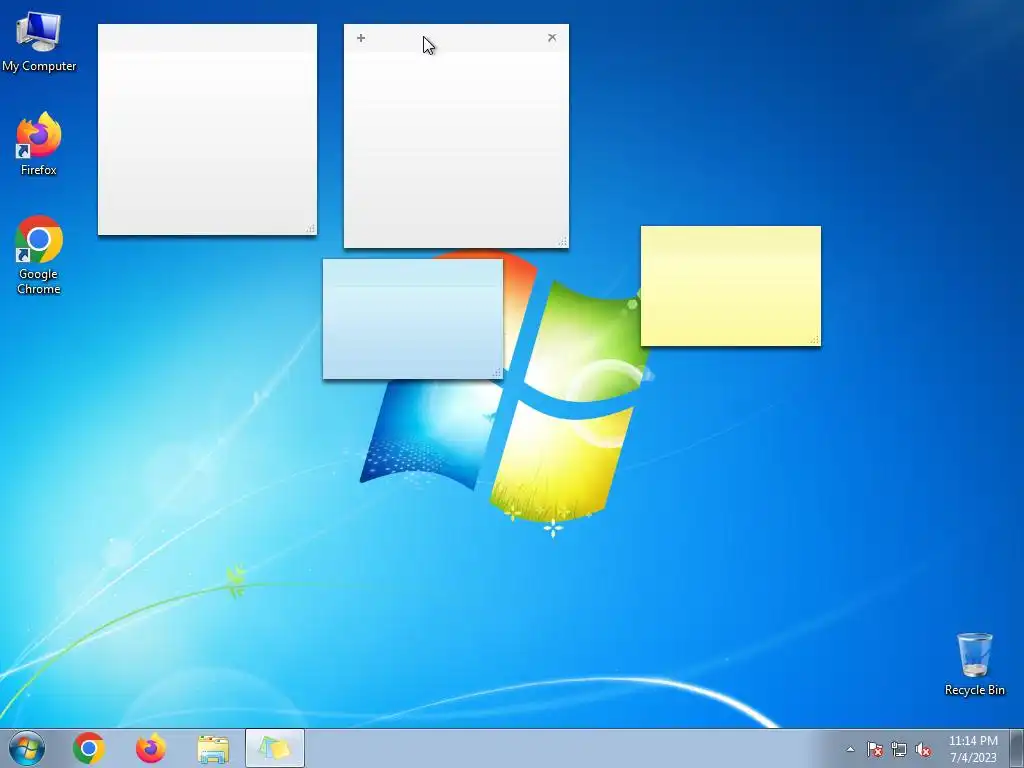The height and width of the screenshot is (768, 1024).
Task: Open Windows Explorer from the taskbar
Action: pyautogui.click(x=213, y=748)
